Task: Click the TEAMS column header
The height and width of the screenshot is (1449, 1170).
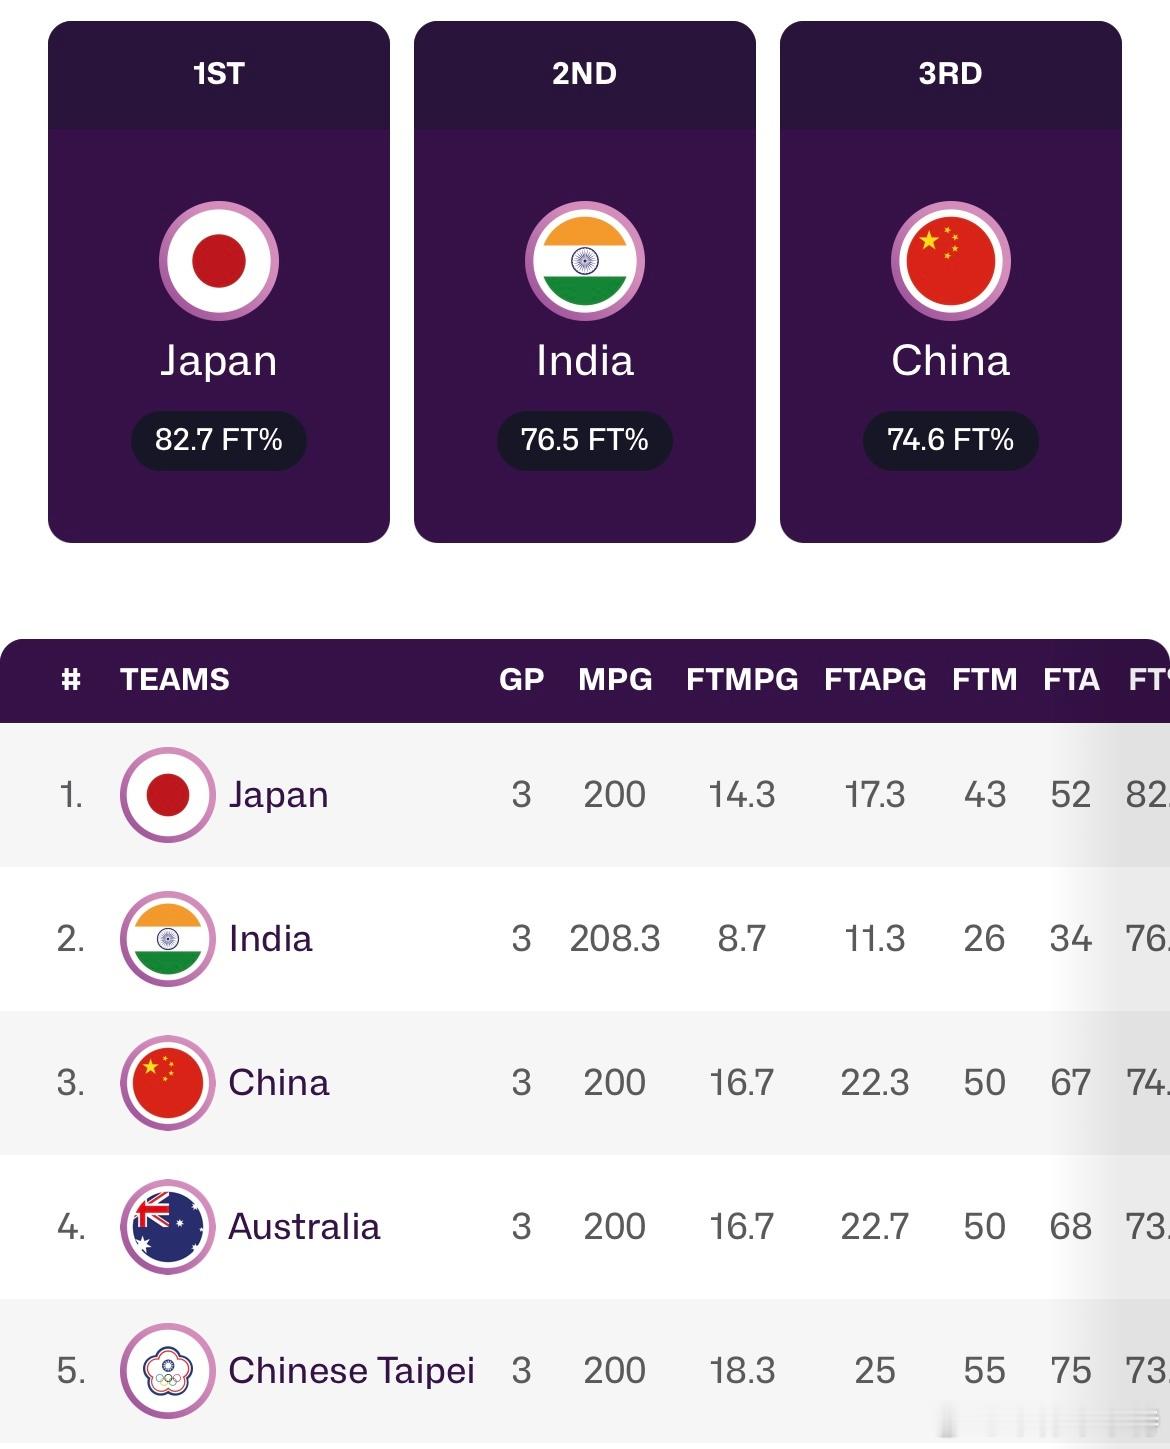Action: (175, 679)
